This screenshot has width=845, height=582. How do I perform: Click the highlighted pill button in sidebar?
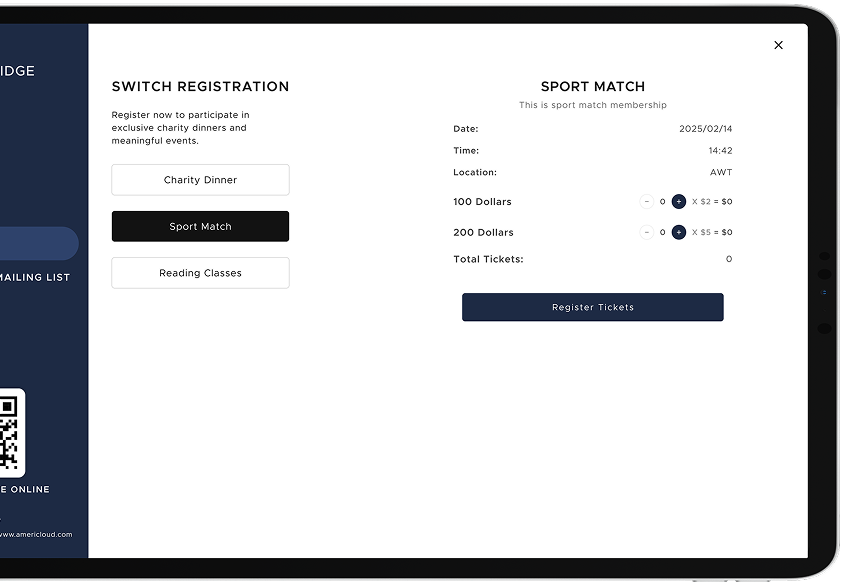(39, 244)
